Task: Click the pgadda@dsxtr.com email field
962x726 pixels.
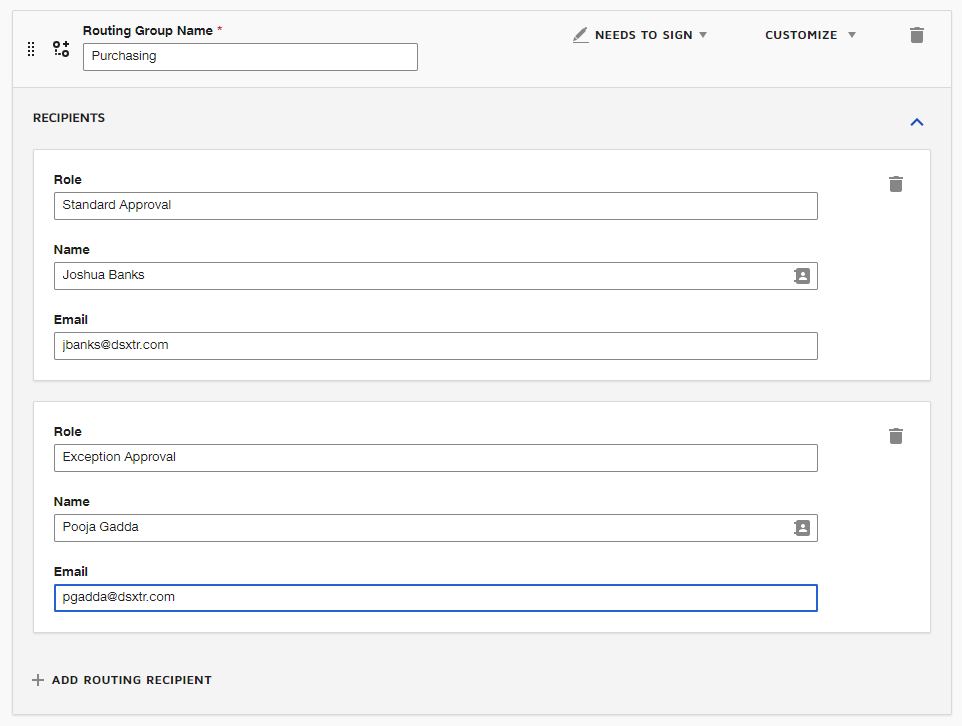Action: (436, 598)
